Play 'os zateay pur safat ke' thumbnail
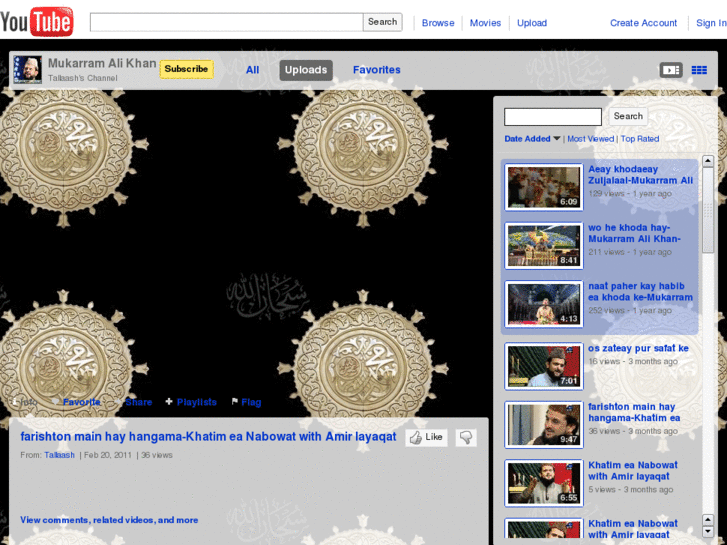This screenshot has height=545, width=727. coord(543,366)
